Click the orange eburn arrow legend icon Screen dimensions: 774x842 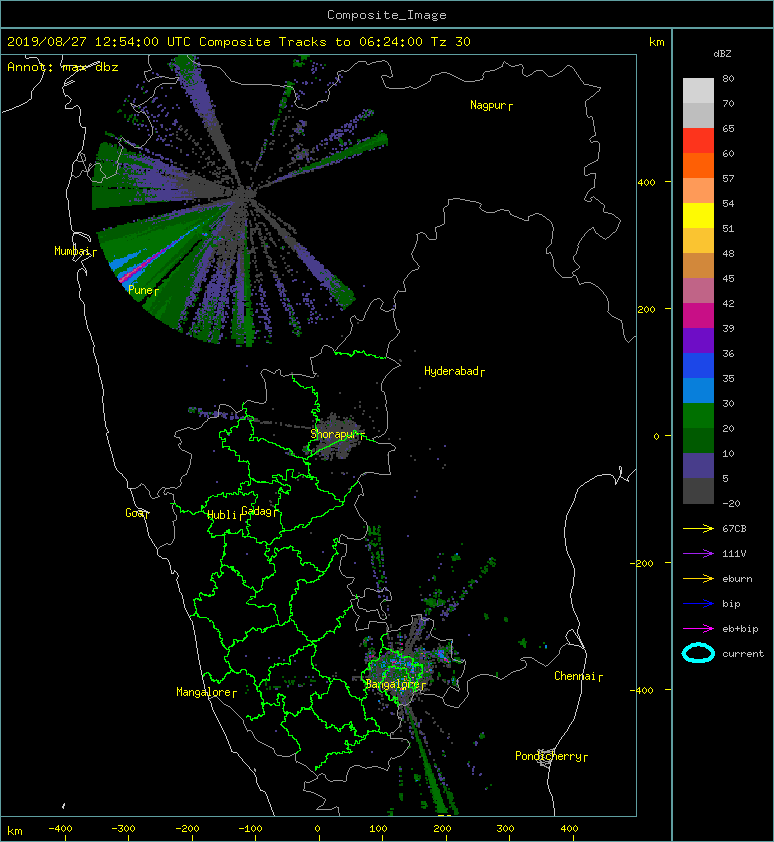point(698,579)
